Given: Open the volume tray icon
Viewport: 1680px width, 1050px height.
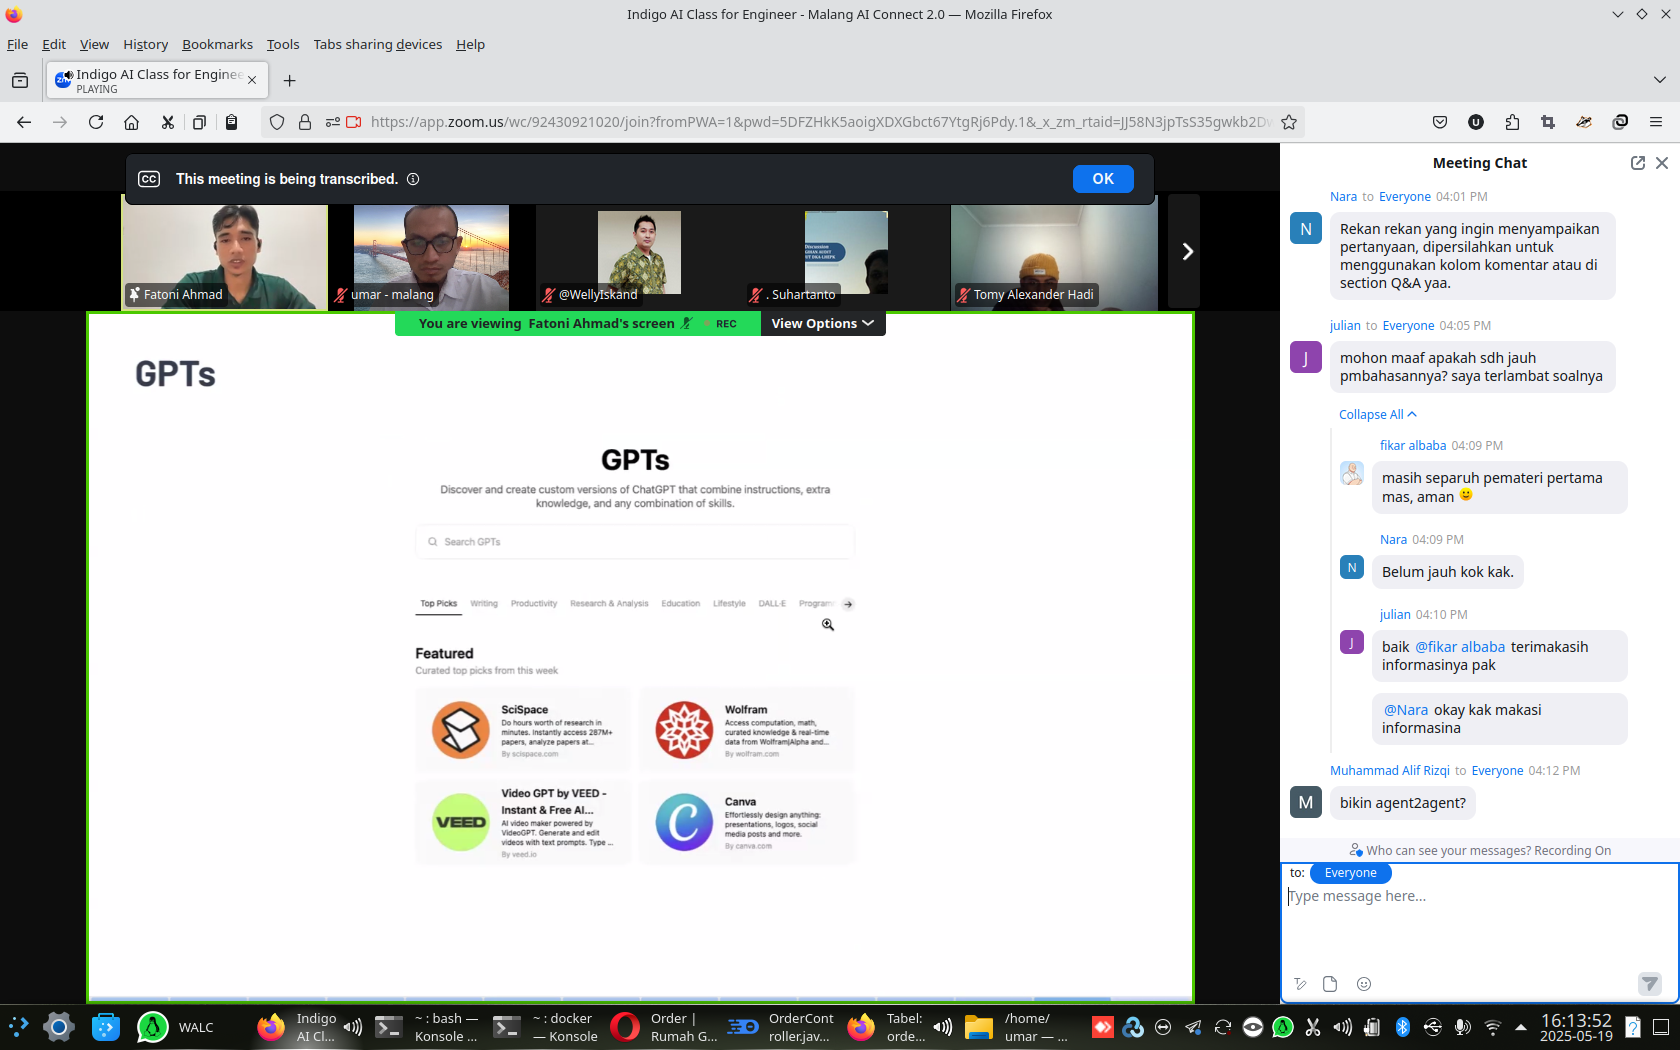Looking at the screenshot, I should pyautogui.click(x=1342, y=1027).
